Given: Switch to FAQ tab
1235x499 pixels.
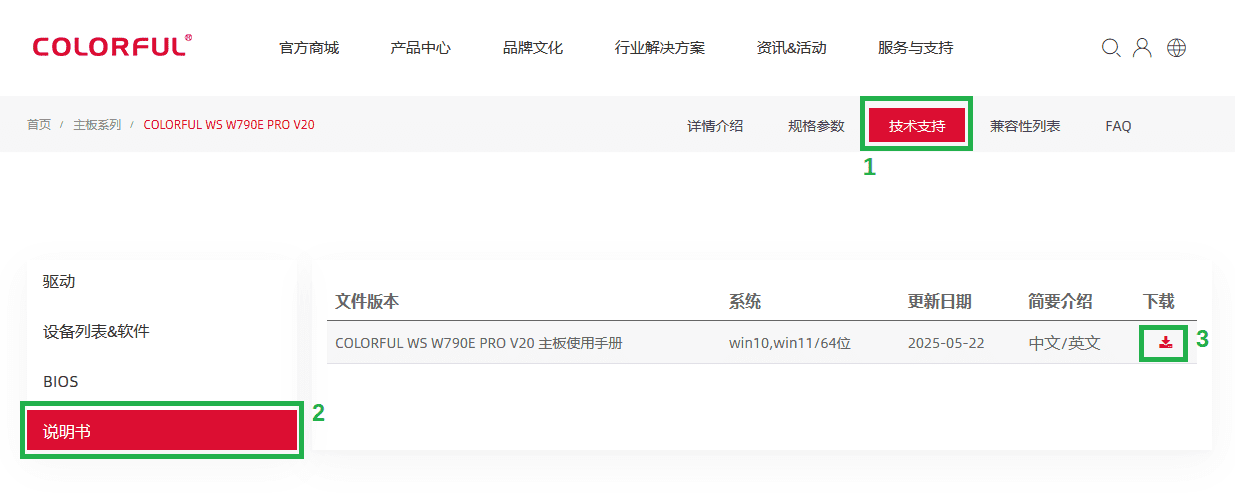Looking at the screenshot, I should [x=1118, y=126].
